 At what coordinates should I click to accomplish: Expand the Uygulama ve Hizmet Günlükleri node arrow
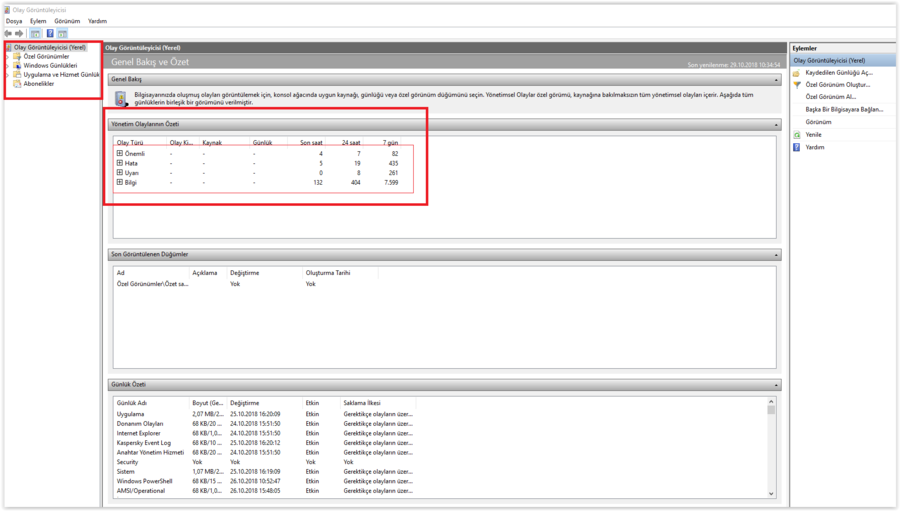point(7,75)
